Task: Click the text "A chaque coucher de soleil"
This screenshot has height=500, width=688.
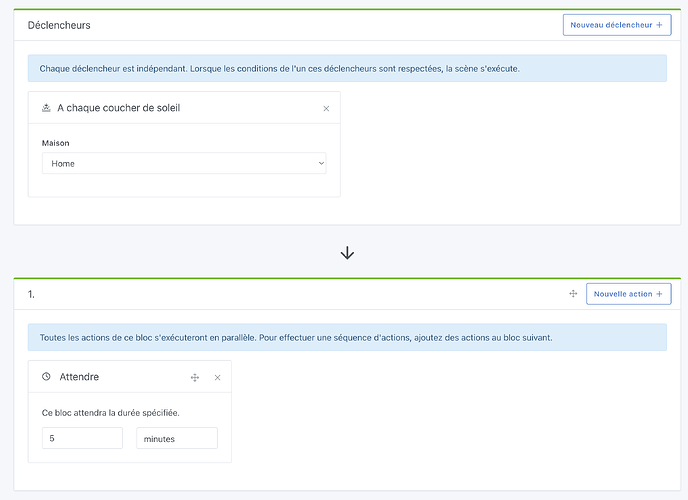Action: pyautogui.click(x=118, y=108)
